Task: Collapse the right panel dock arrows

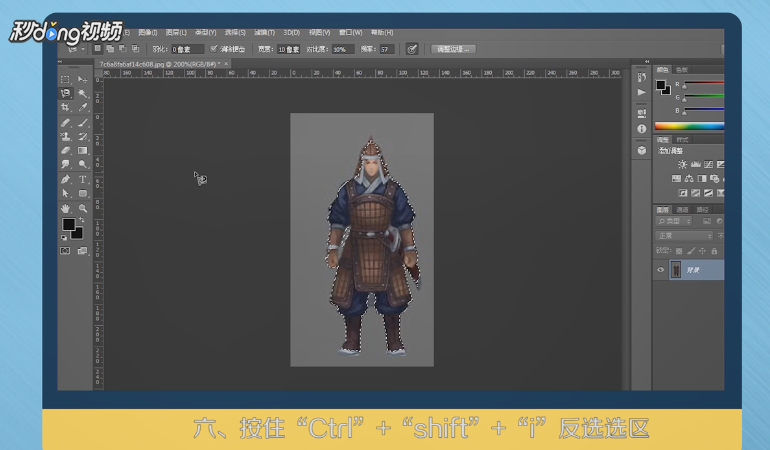Action: pos(647,61)
